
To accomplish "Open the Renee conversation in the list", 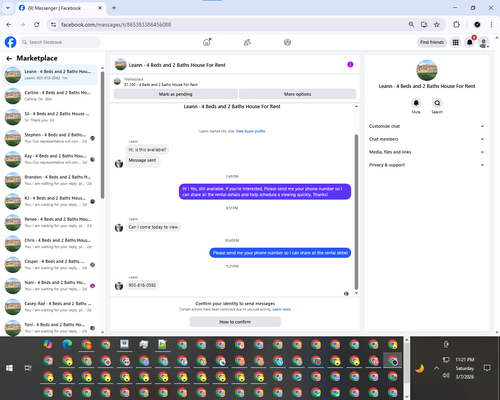I will (x=50, y=222).
